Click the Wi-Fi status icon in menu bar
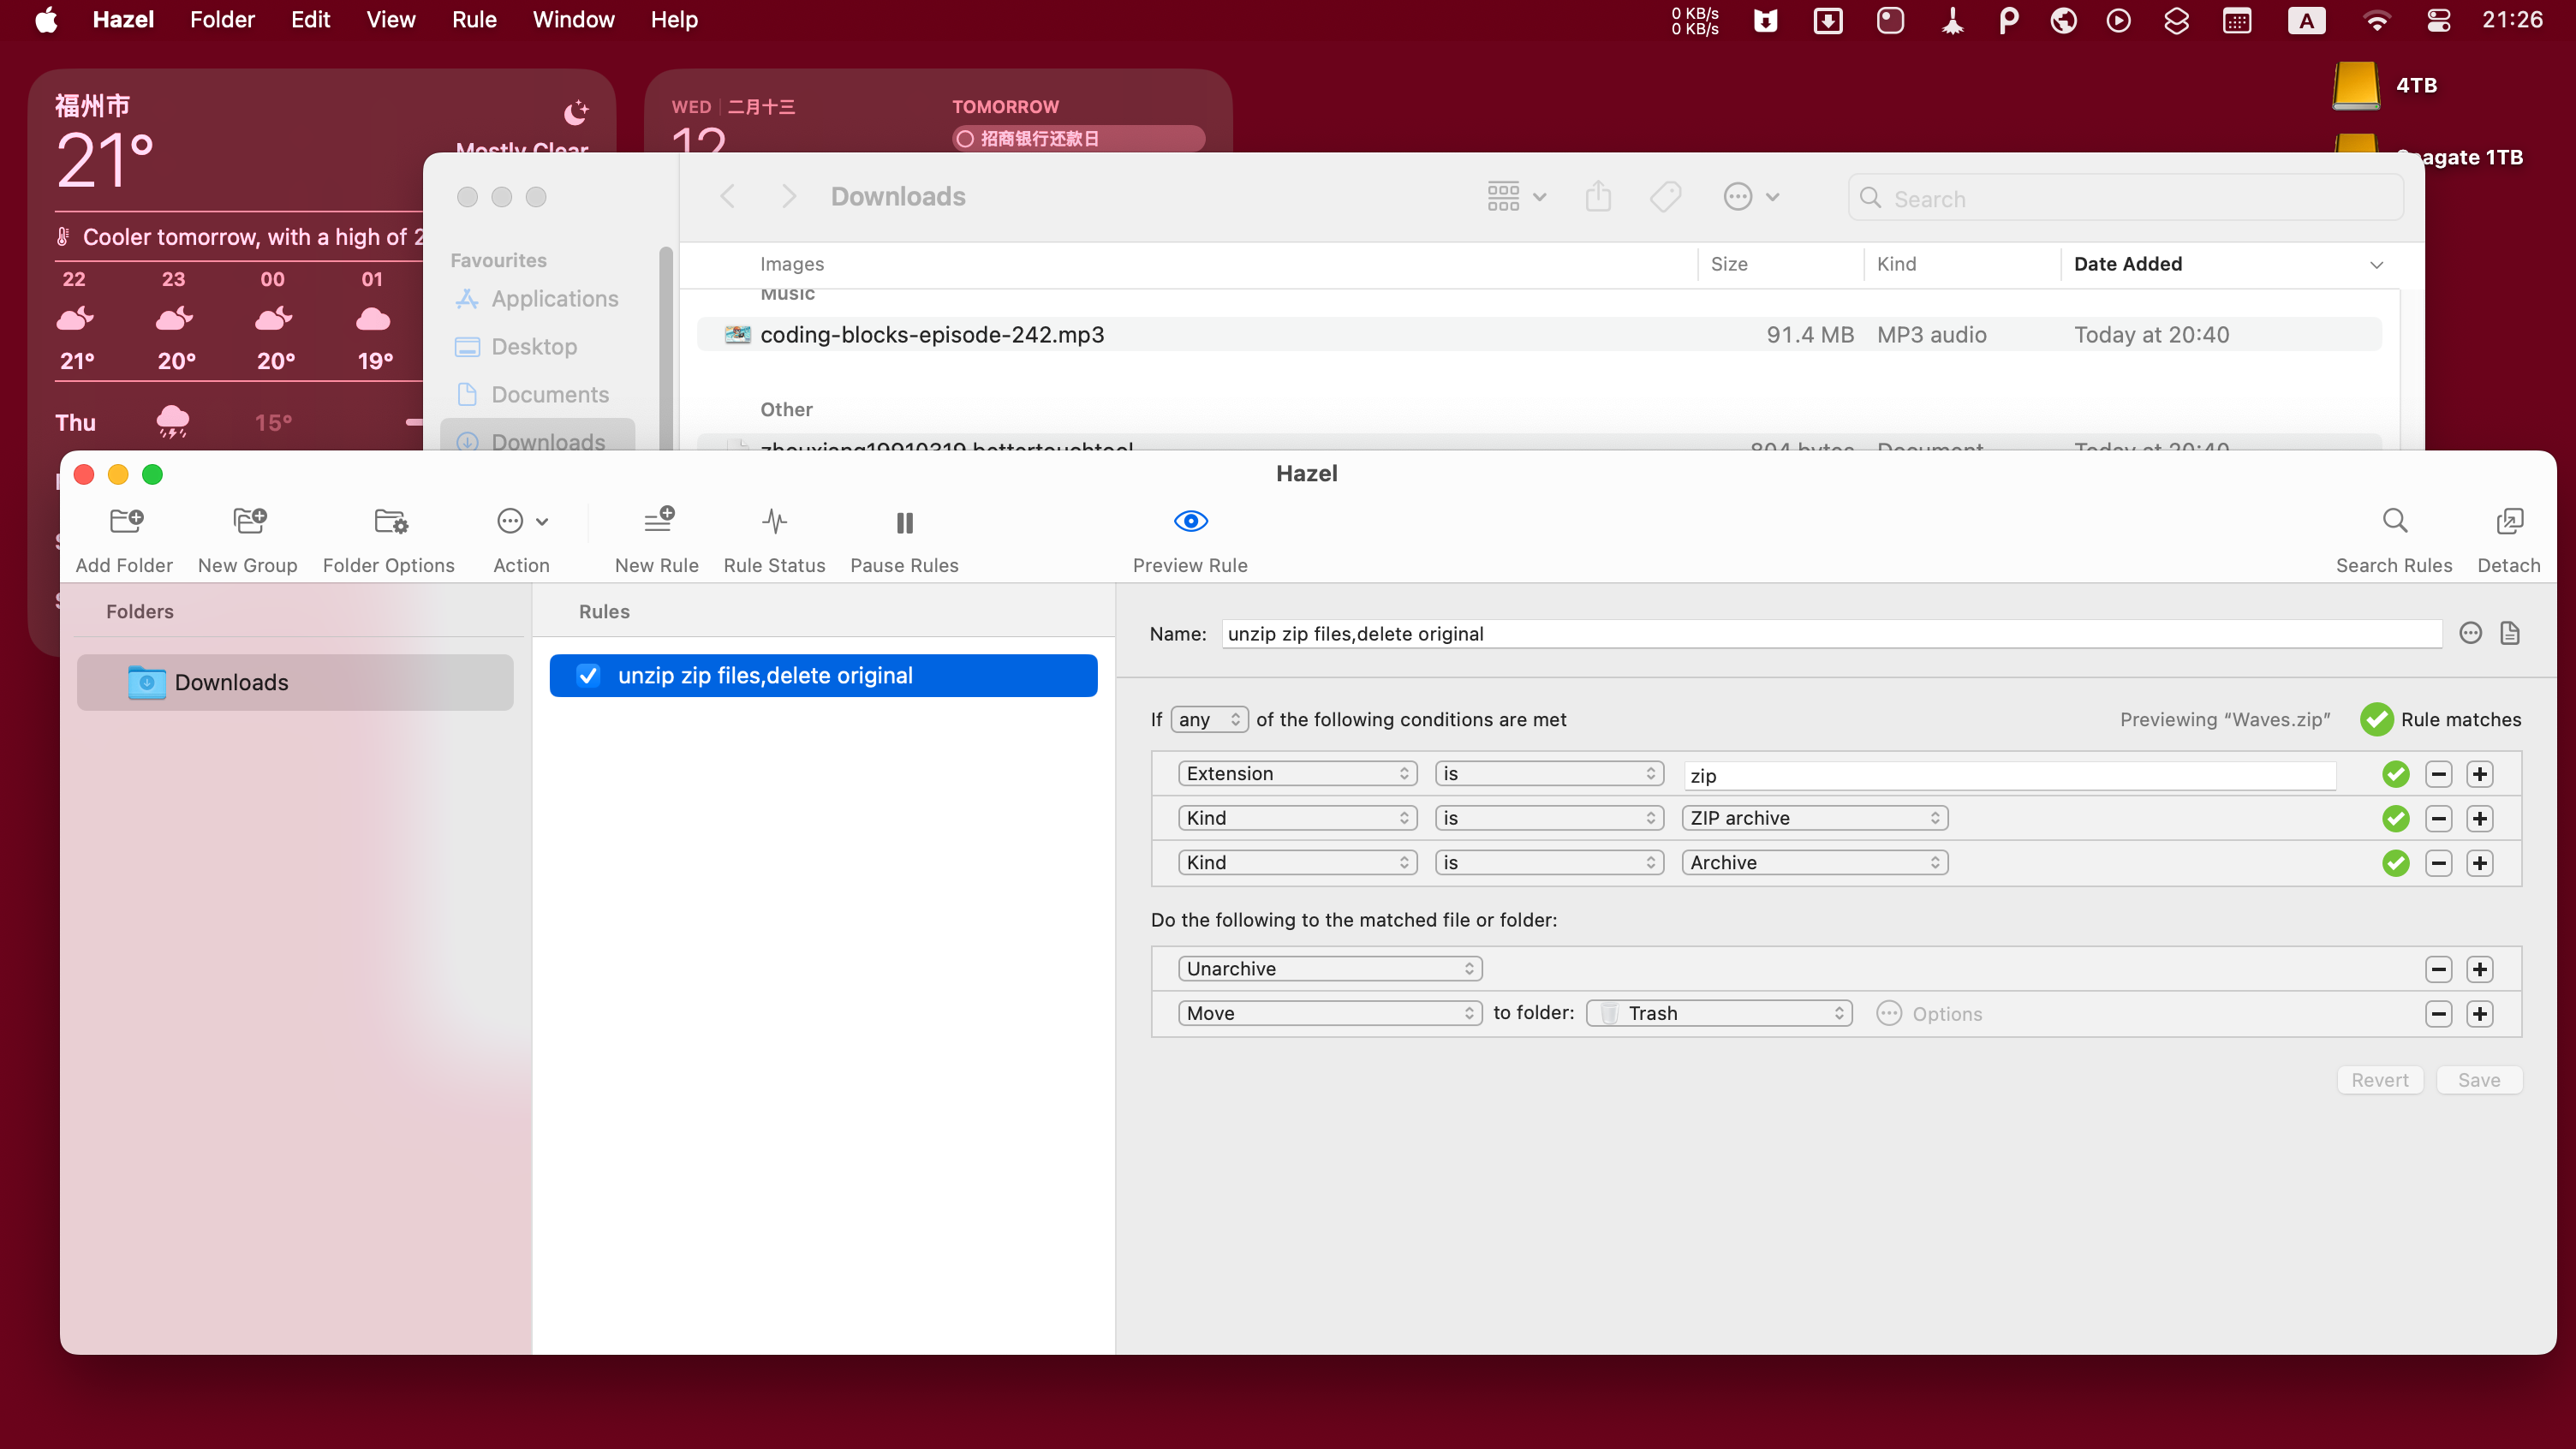 (2377, 20)
